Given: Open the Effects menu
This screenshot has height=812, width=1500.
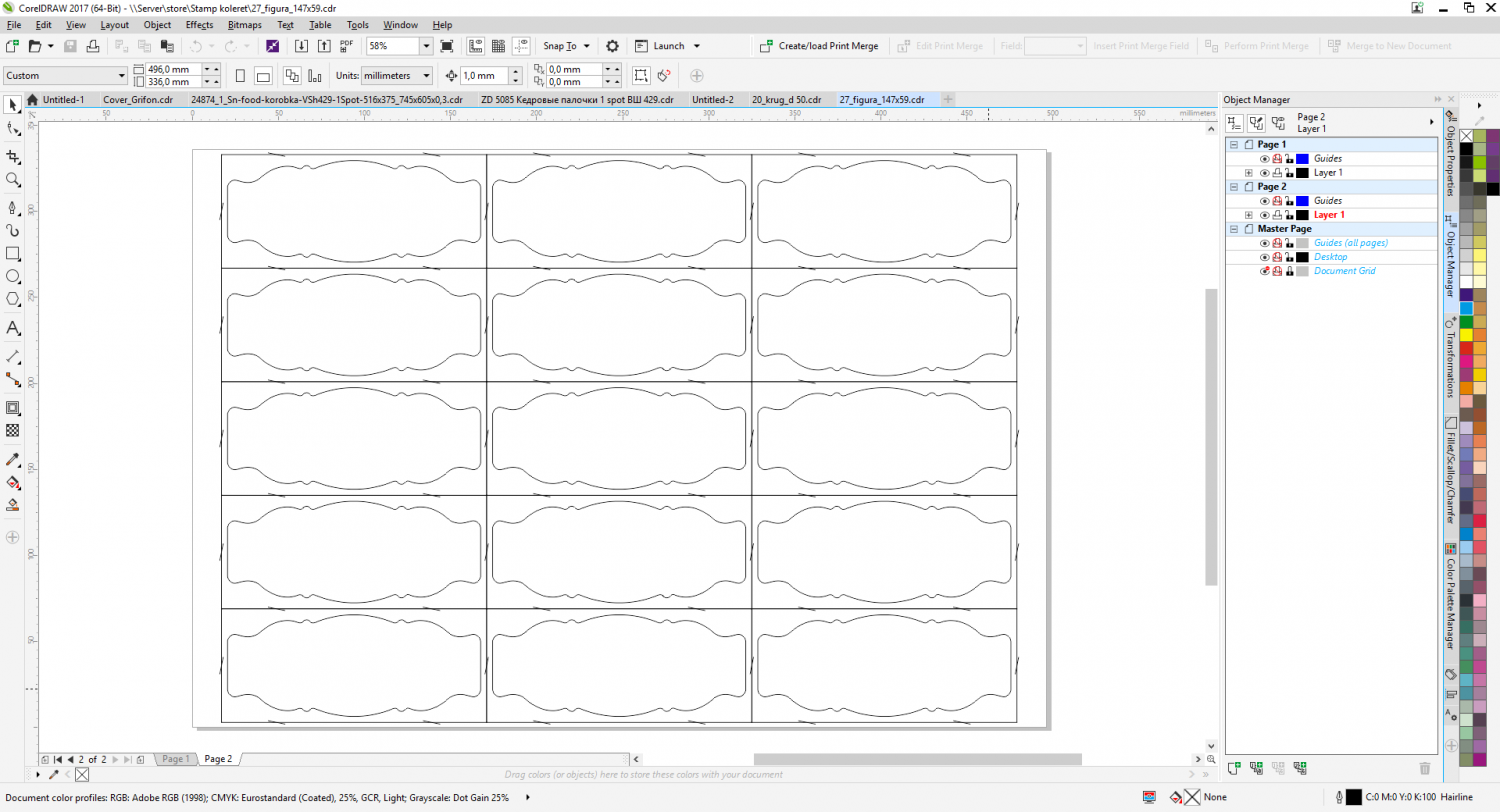Looking at the screenshot, I should 199,24.
